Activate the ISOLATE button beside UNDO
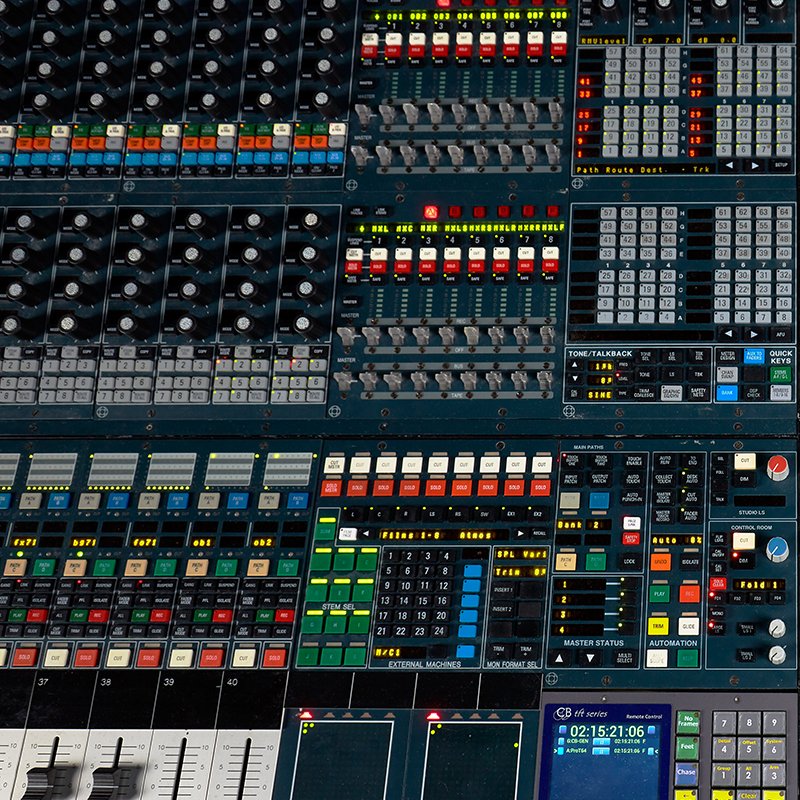 690,562
